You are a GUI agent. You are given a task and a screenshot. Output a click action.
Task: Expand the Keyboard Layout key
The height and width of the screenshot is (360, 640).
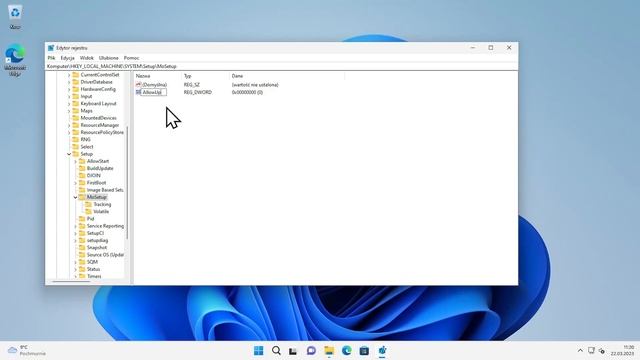(69, 104)
